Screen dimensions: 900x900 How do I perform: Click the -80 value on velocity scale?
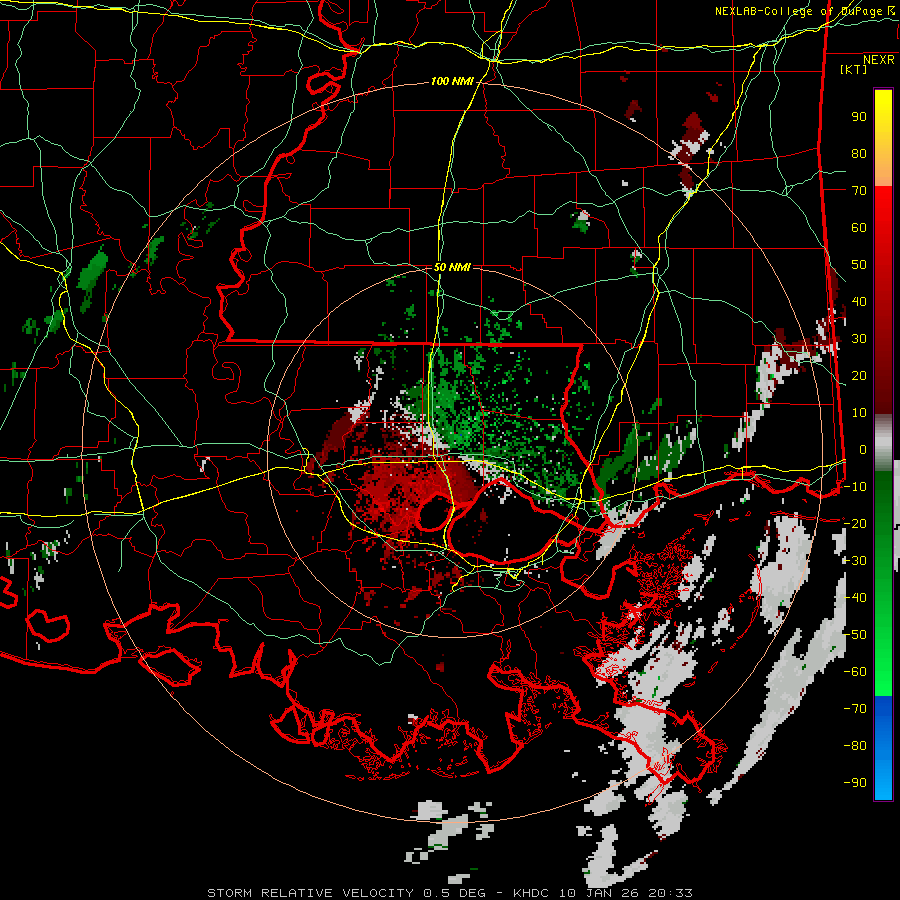855,746
